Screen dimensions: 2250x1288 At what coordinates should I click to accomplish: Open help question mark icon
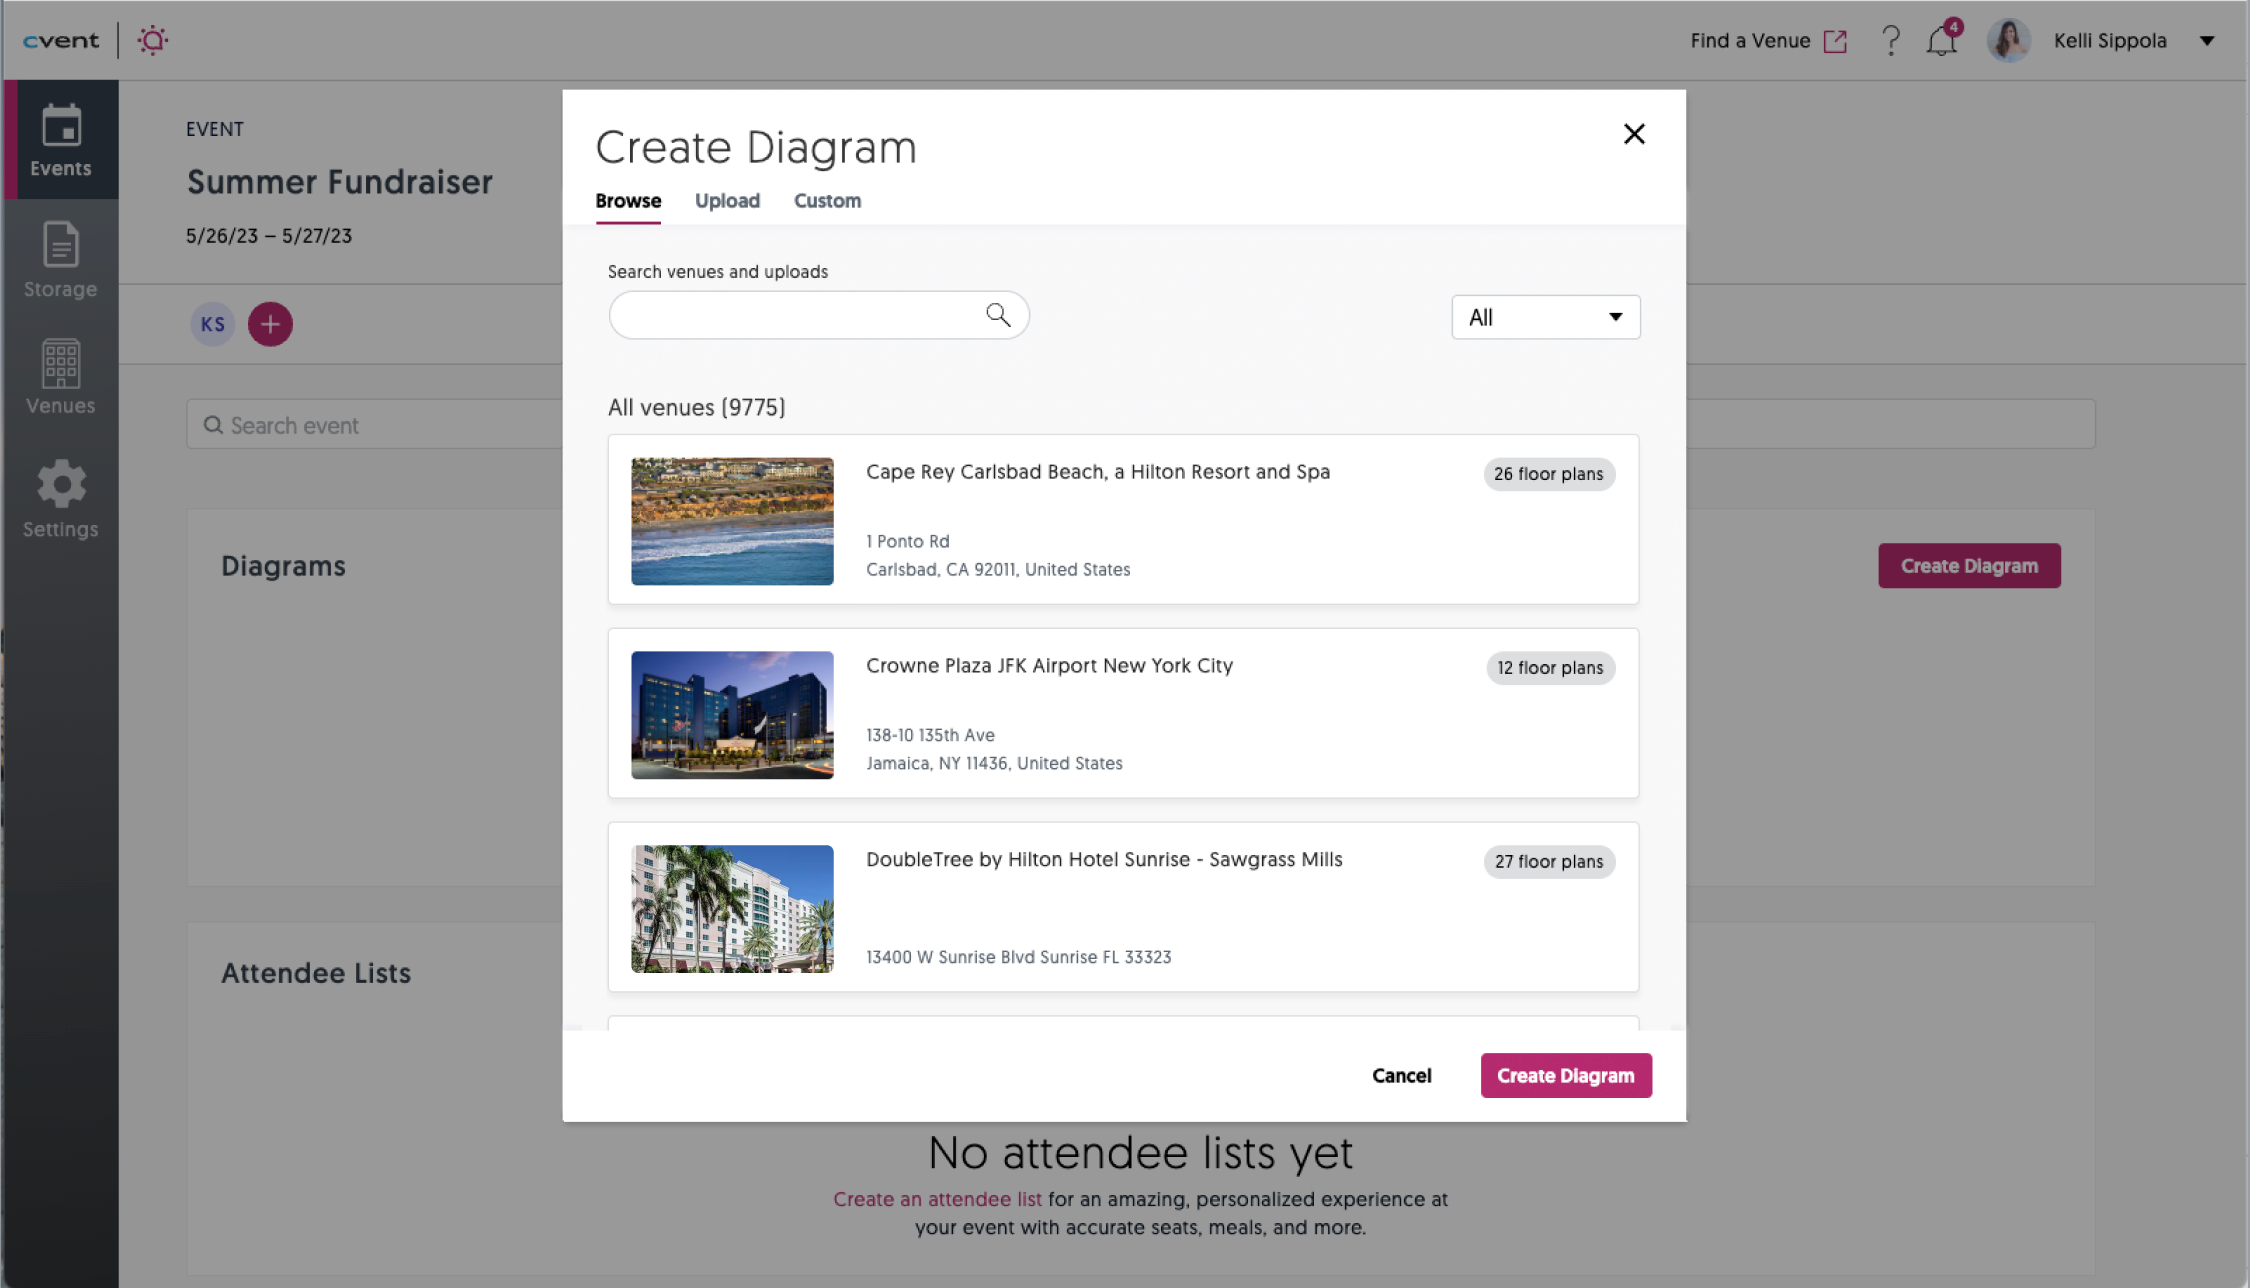pyautogui.click(x=1890, y=41)
